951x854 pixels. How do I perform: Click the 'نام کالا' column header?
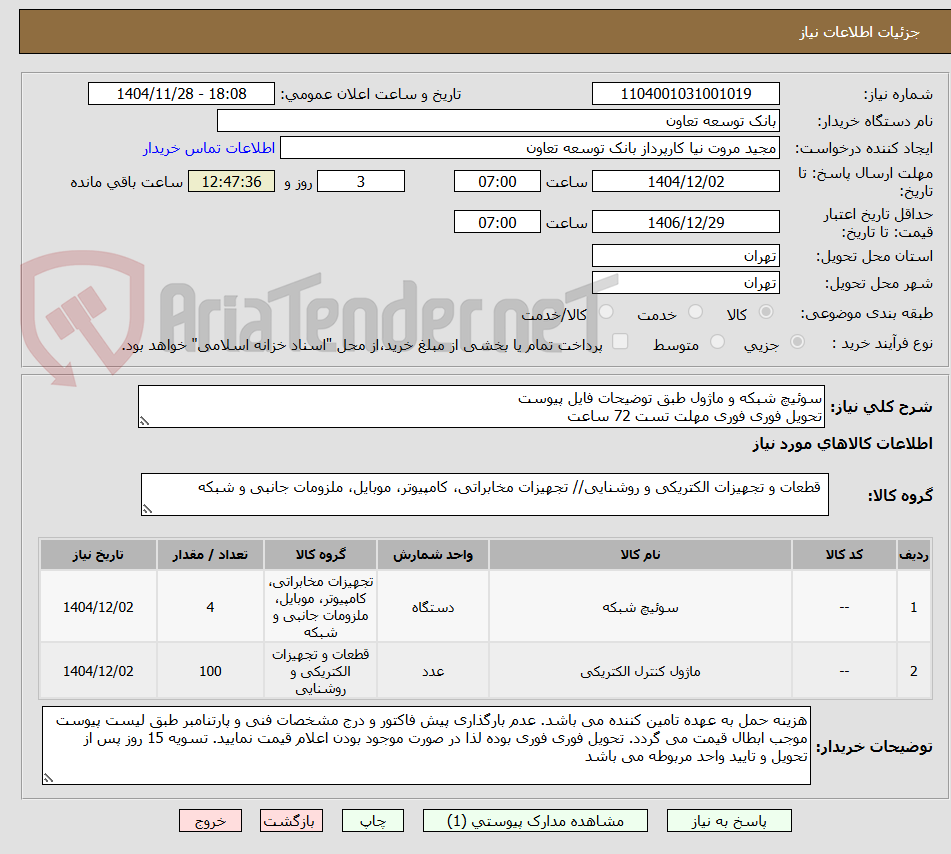pyautogui.click(x=640, y=554)
